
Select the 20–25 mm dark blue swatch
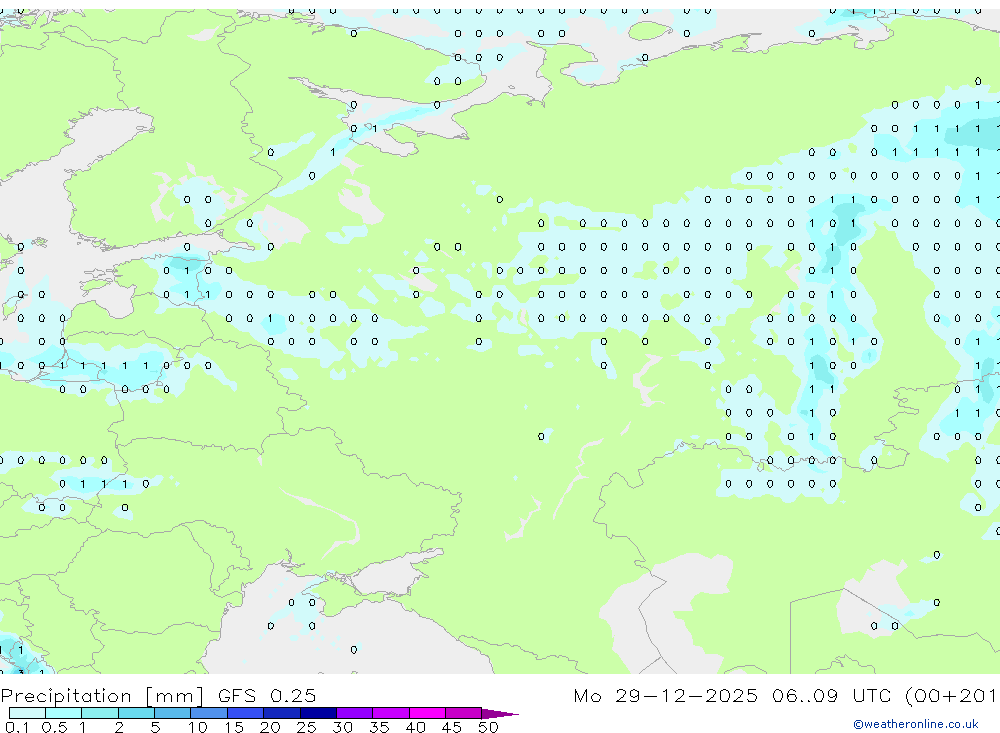point(282,713)
